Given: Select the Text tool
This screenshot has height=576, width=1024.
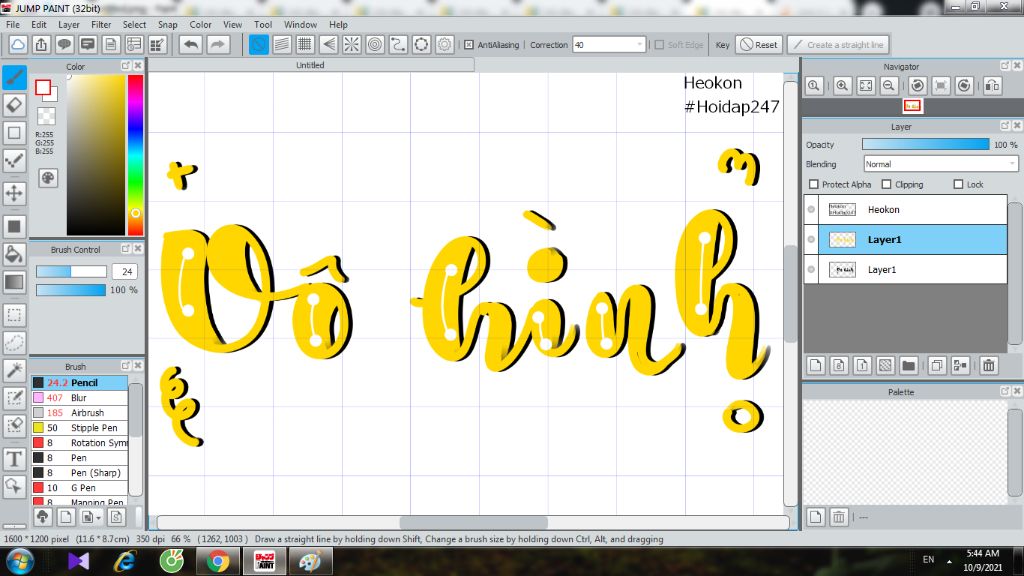Looking at the screenshot, I should [14, 459].
